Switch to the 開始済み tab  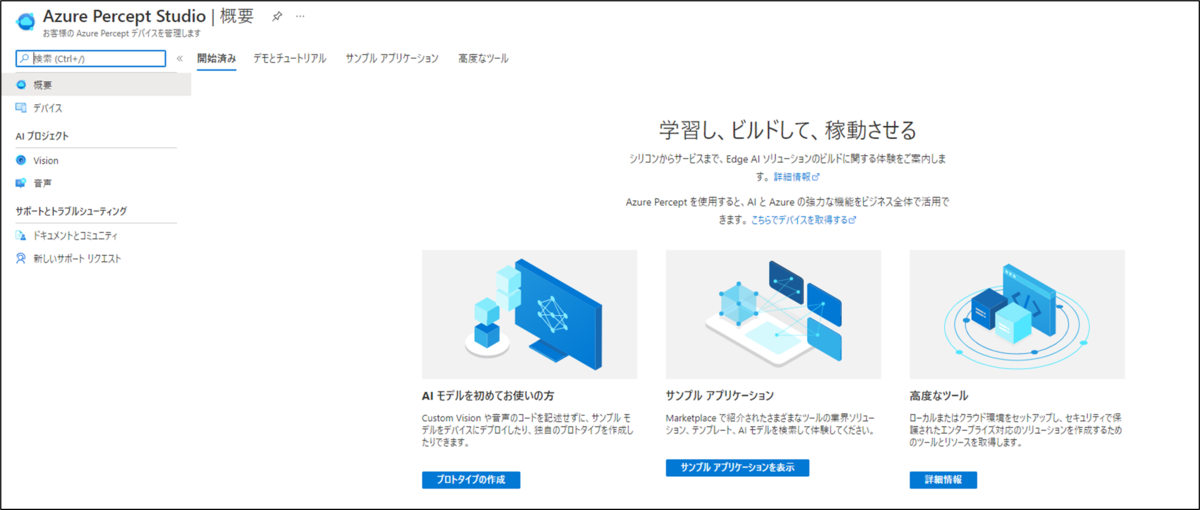[217, 59]
